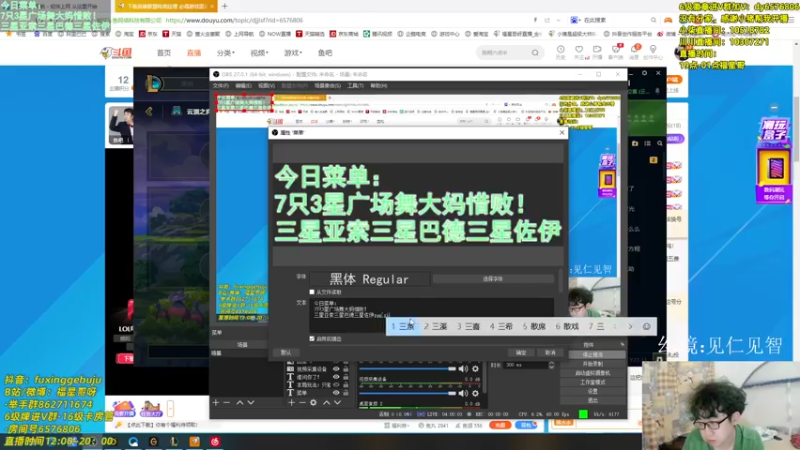Open OBS 场景集合(S) menu
800x450 pixels.
coord(328,86)
